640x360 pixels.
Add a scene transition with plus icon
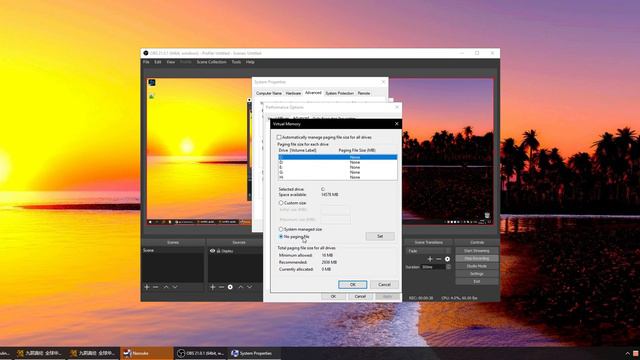[430, 259]
